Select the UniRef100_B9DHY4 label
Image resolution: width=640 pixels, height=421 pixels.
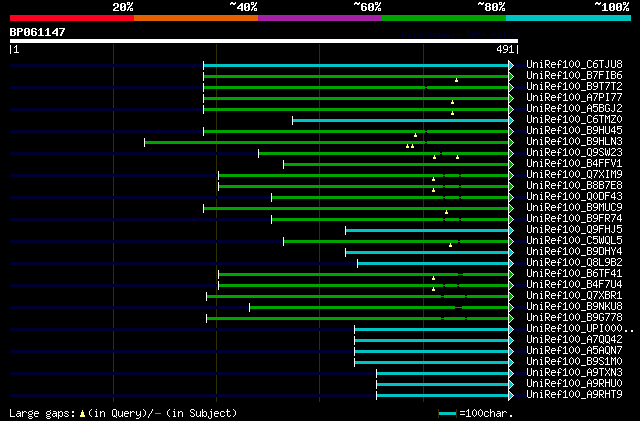click(574, 252)
